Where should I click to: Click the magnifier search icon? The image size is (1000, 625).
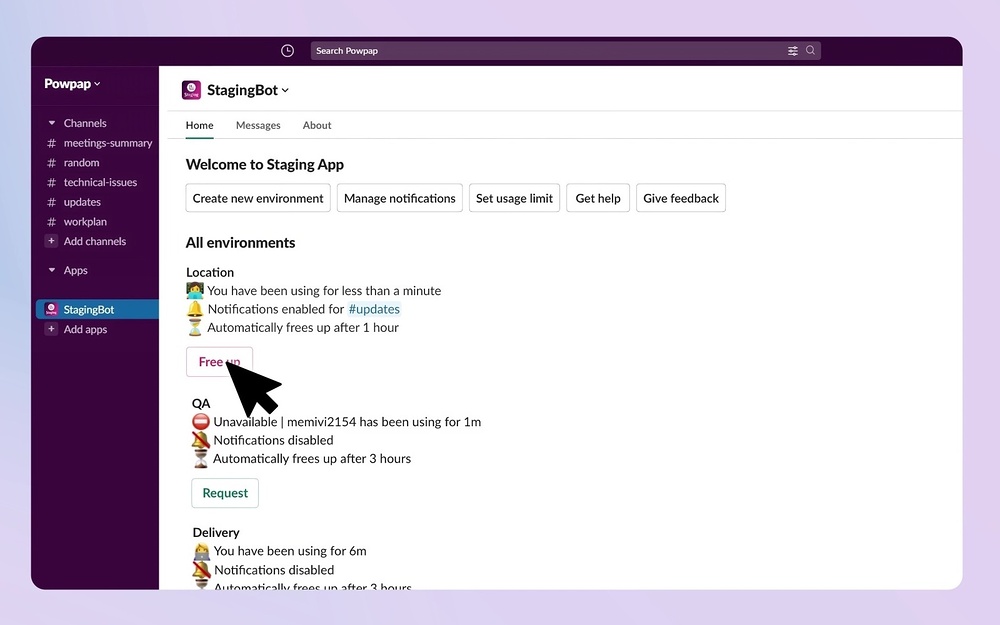(811, 50)
